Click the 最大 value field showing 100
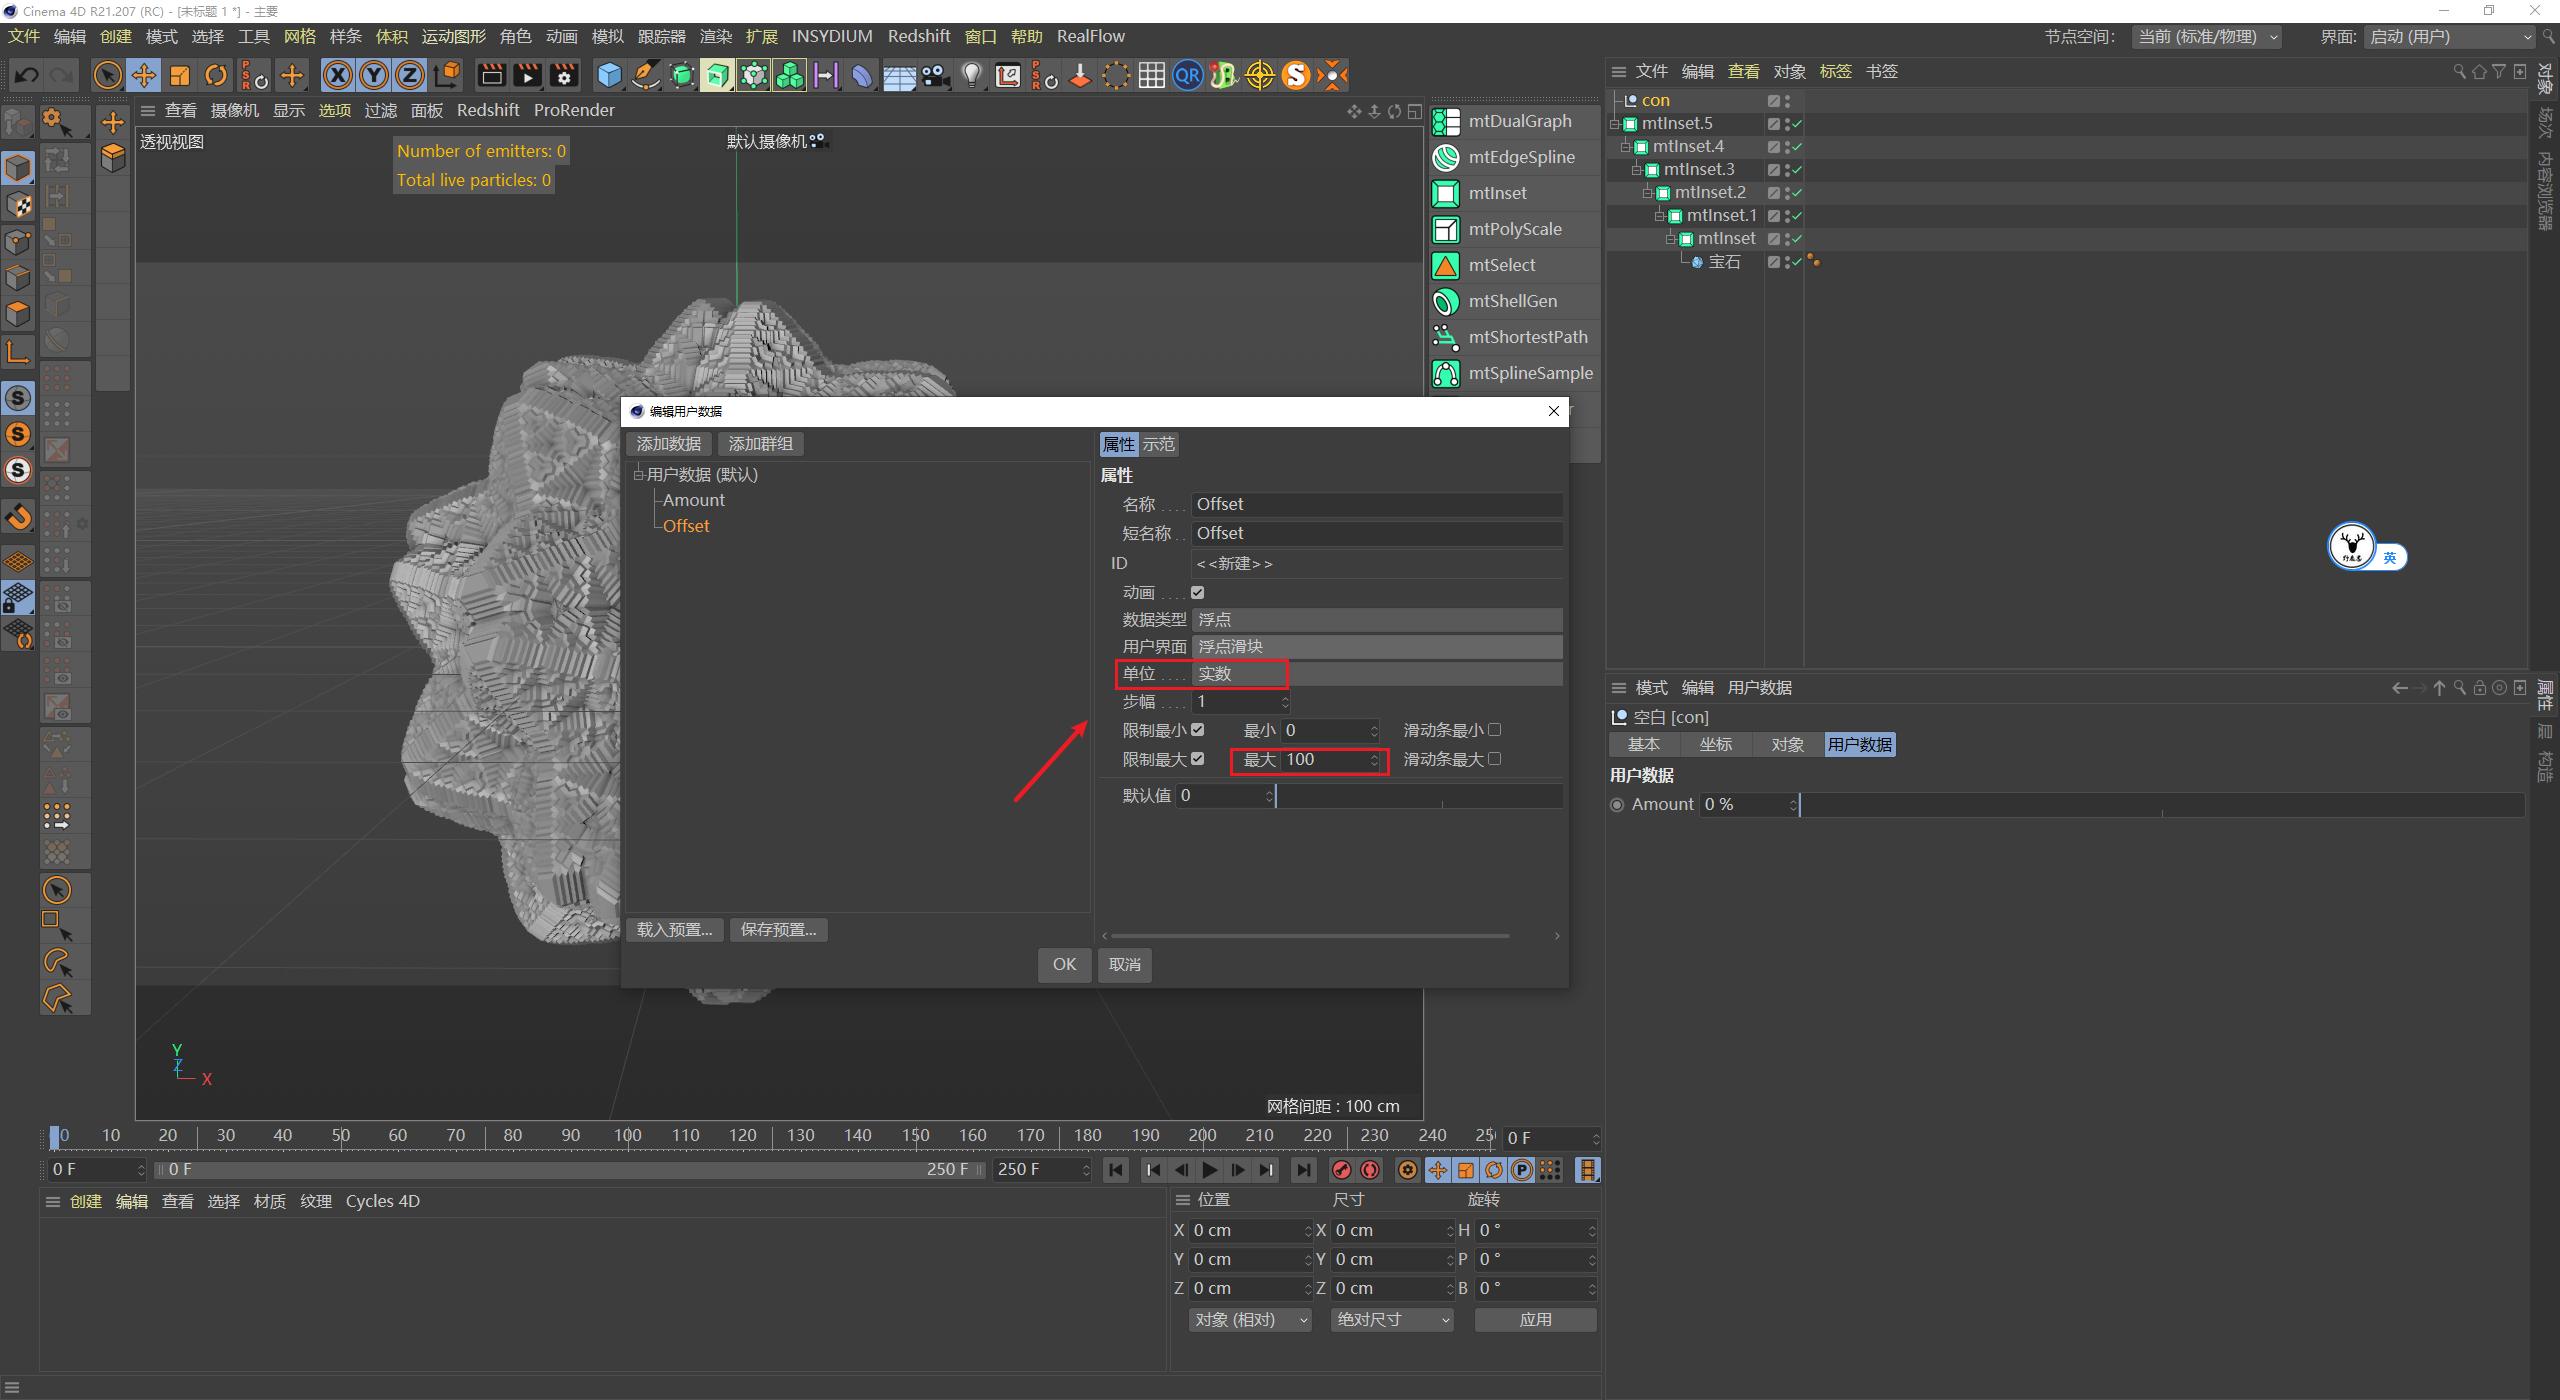2560x1400 pixels. click(x=1320, y=759)
